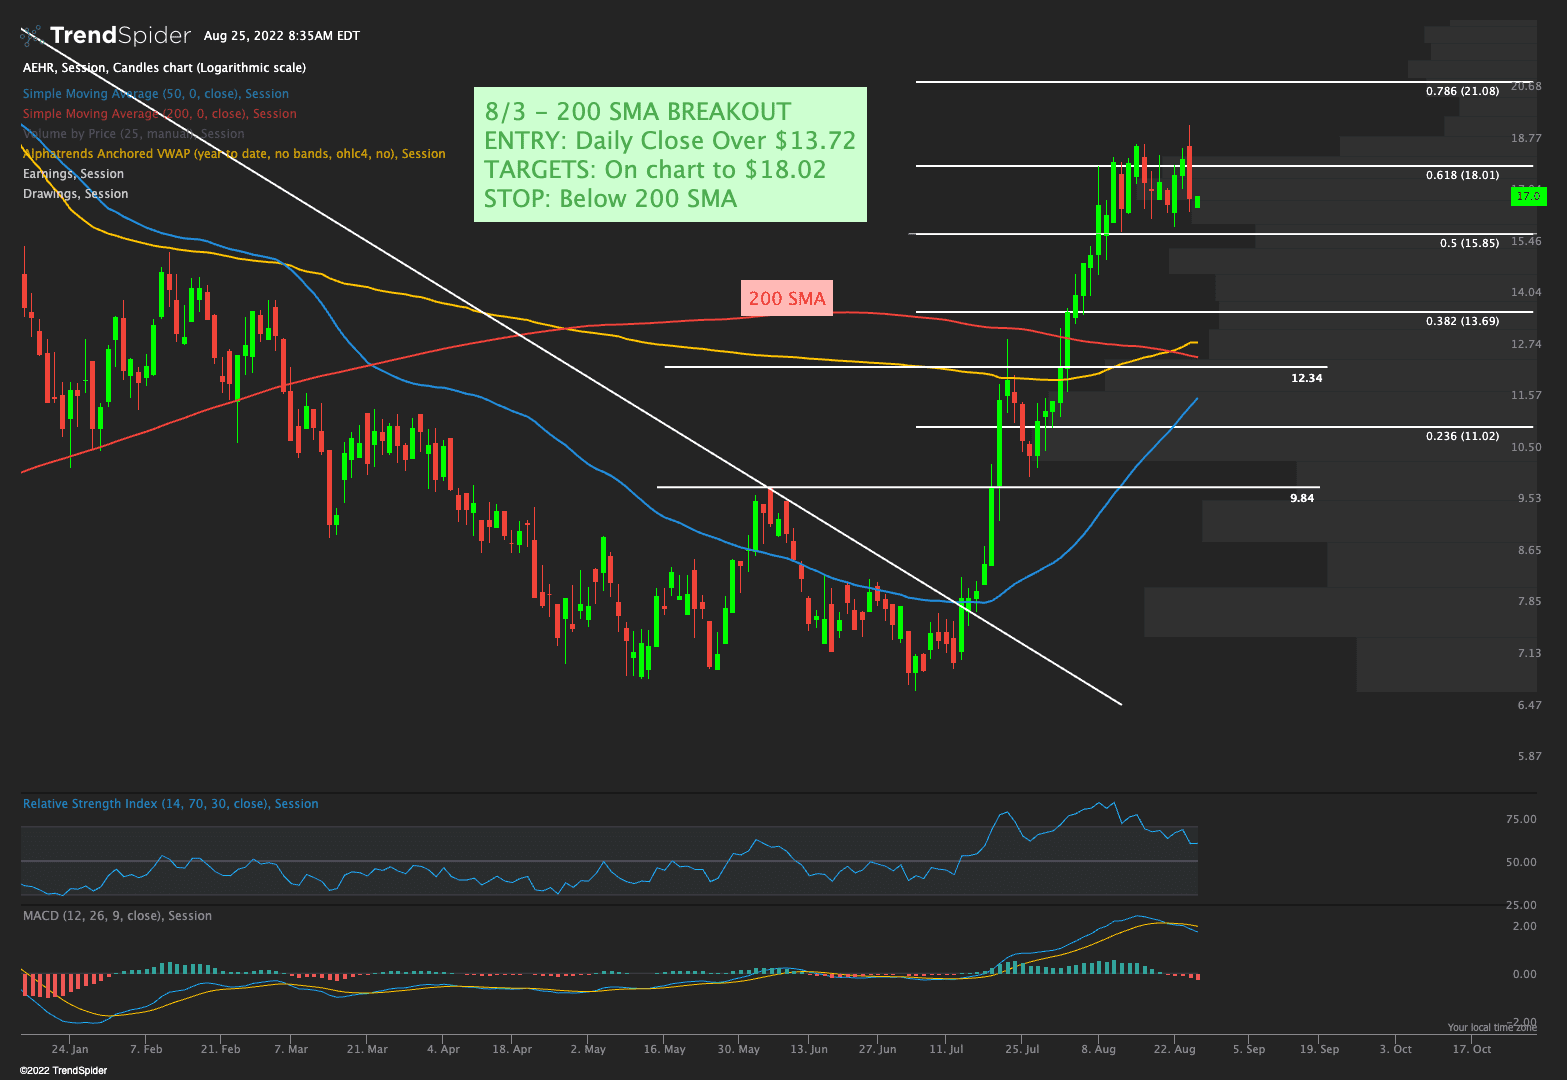Open the Relative Strength Index panel label
Viewport: 1567px width, 1080px height.
pyautogui.click(x=170, y=804)
